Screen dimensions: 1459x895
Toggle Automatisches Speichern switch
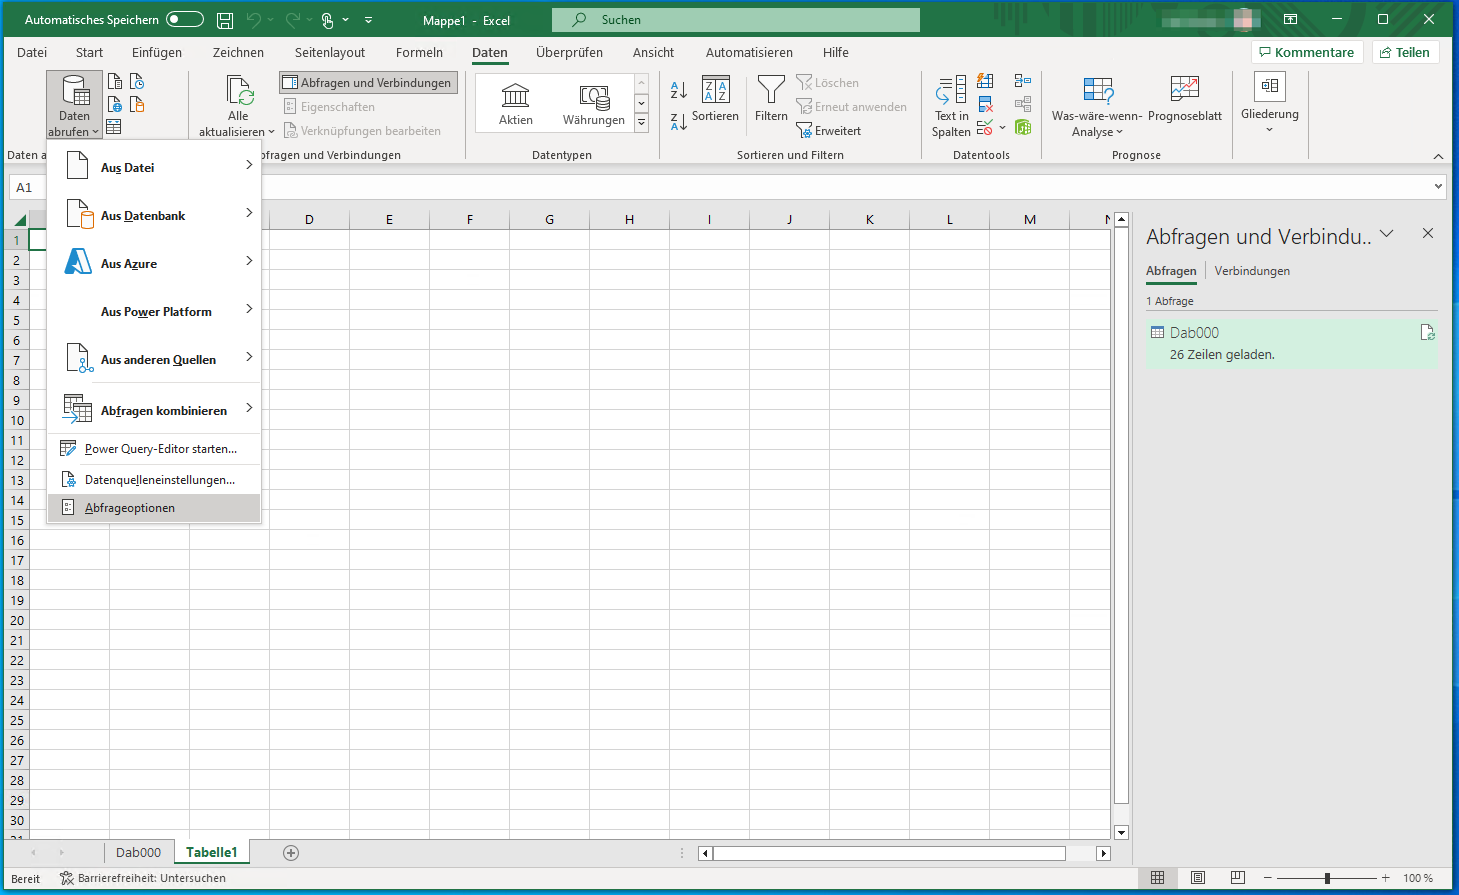pos(185,20)
